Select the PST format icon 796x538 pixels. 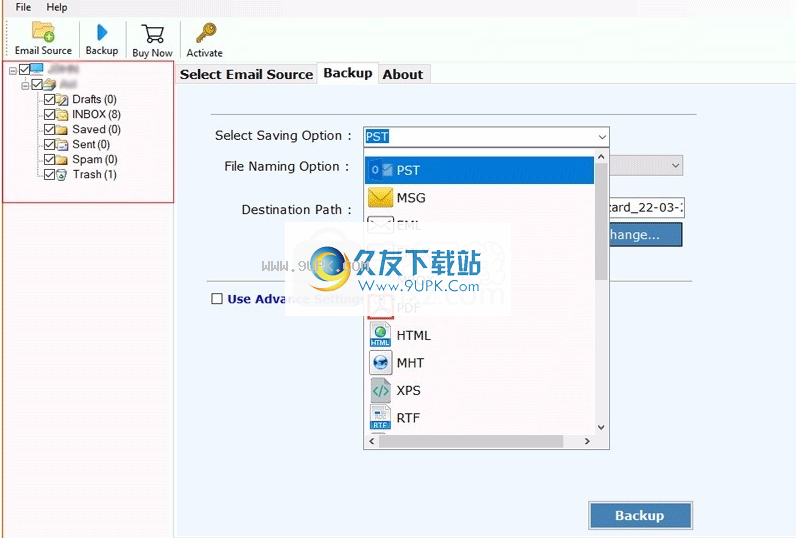(381, 170)
